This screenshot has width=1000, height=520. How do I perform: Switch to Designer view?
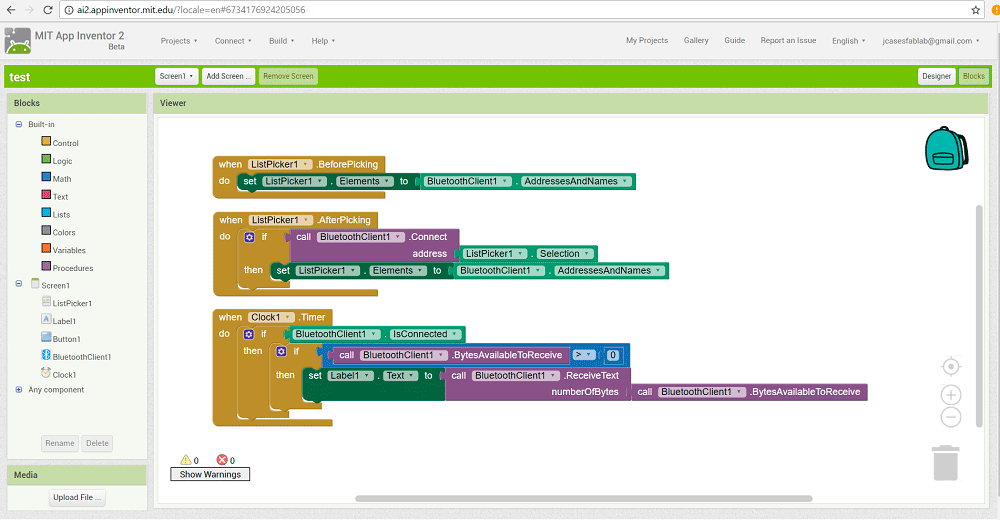click(x=936, y=76)
